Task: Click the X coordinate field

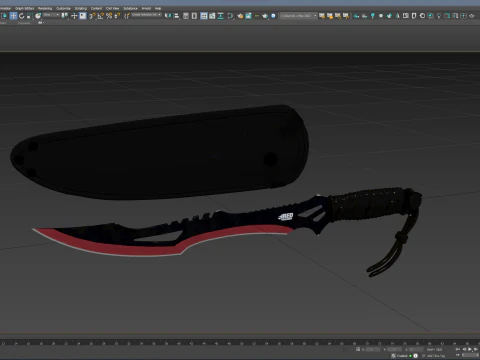Action: (x=373, y=349)
